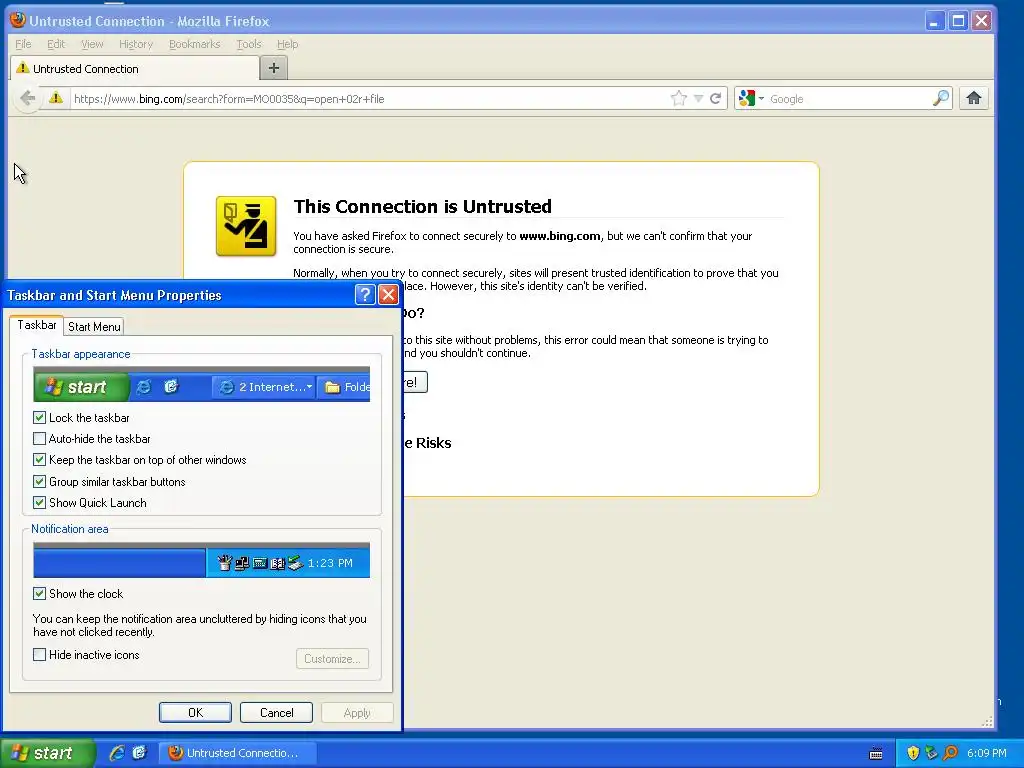Open a new tab with the plus button

coord(274,68)
